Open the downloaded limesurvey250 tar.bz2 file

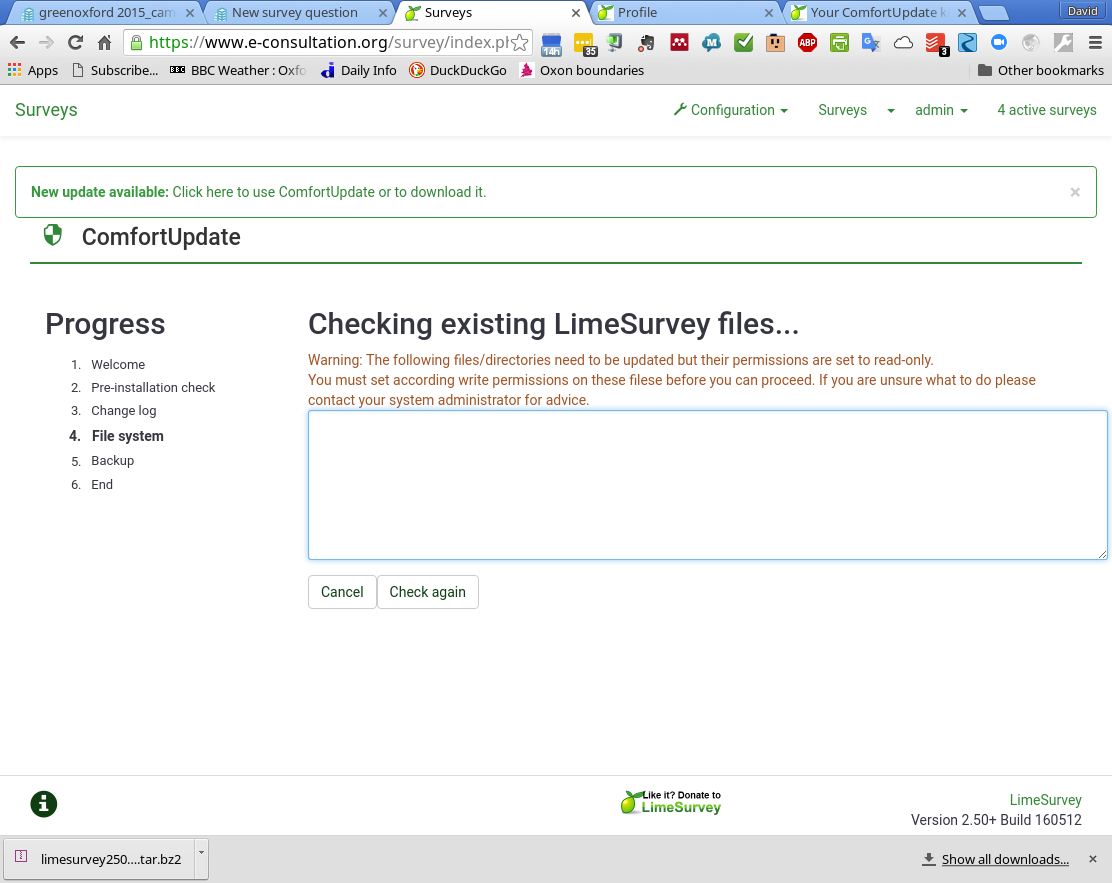tap(99, 859)
